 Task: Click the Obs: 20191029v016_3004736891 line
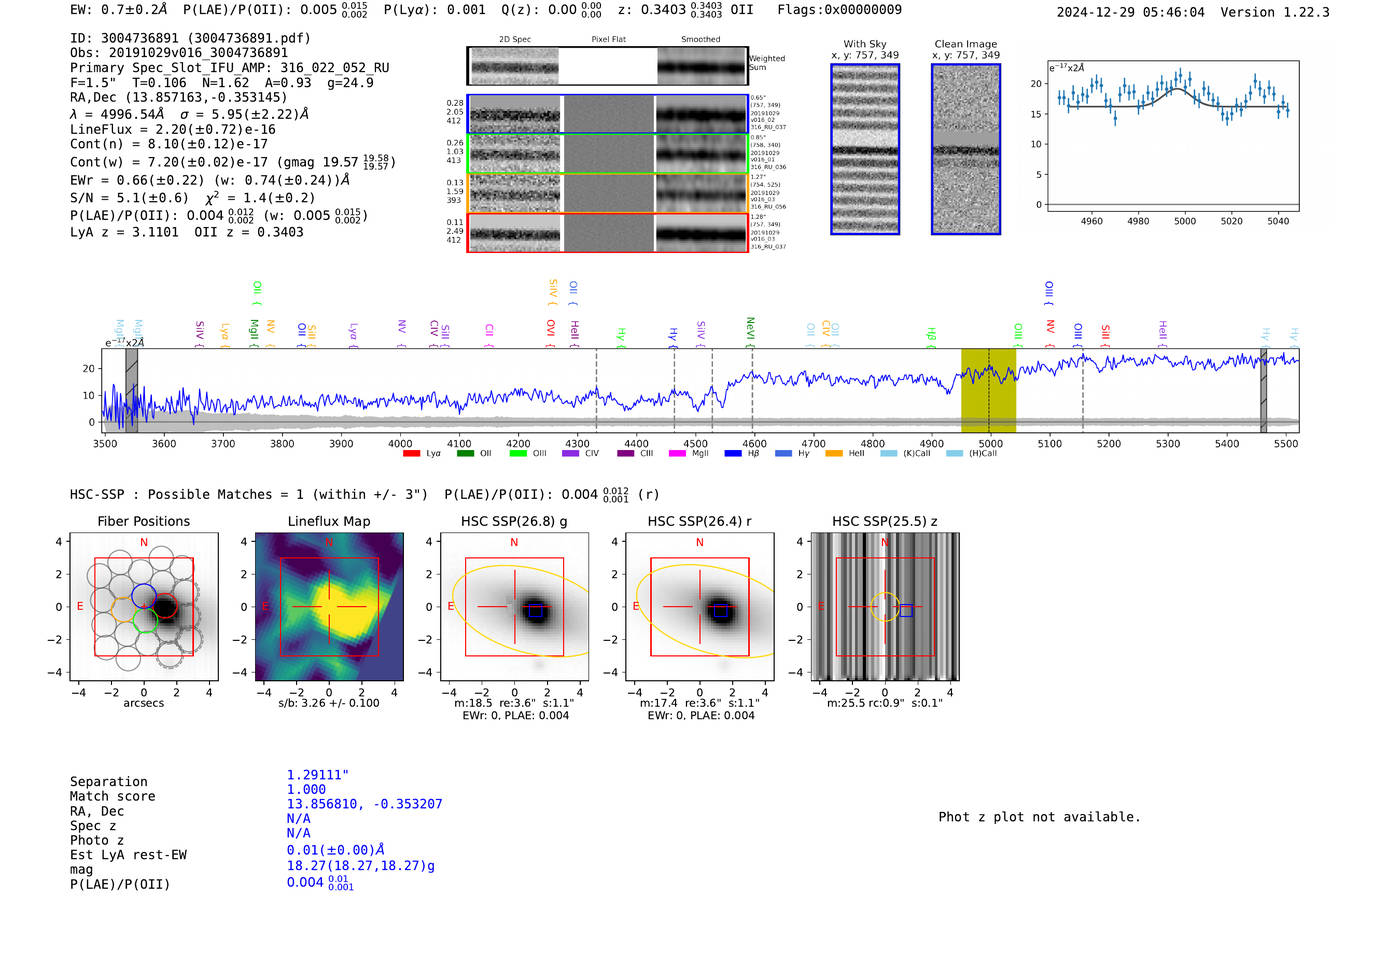point(179,53)
